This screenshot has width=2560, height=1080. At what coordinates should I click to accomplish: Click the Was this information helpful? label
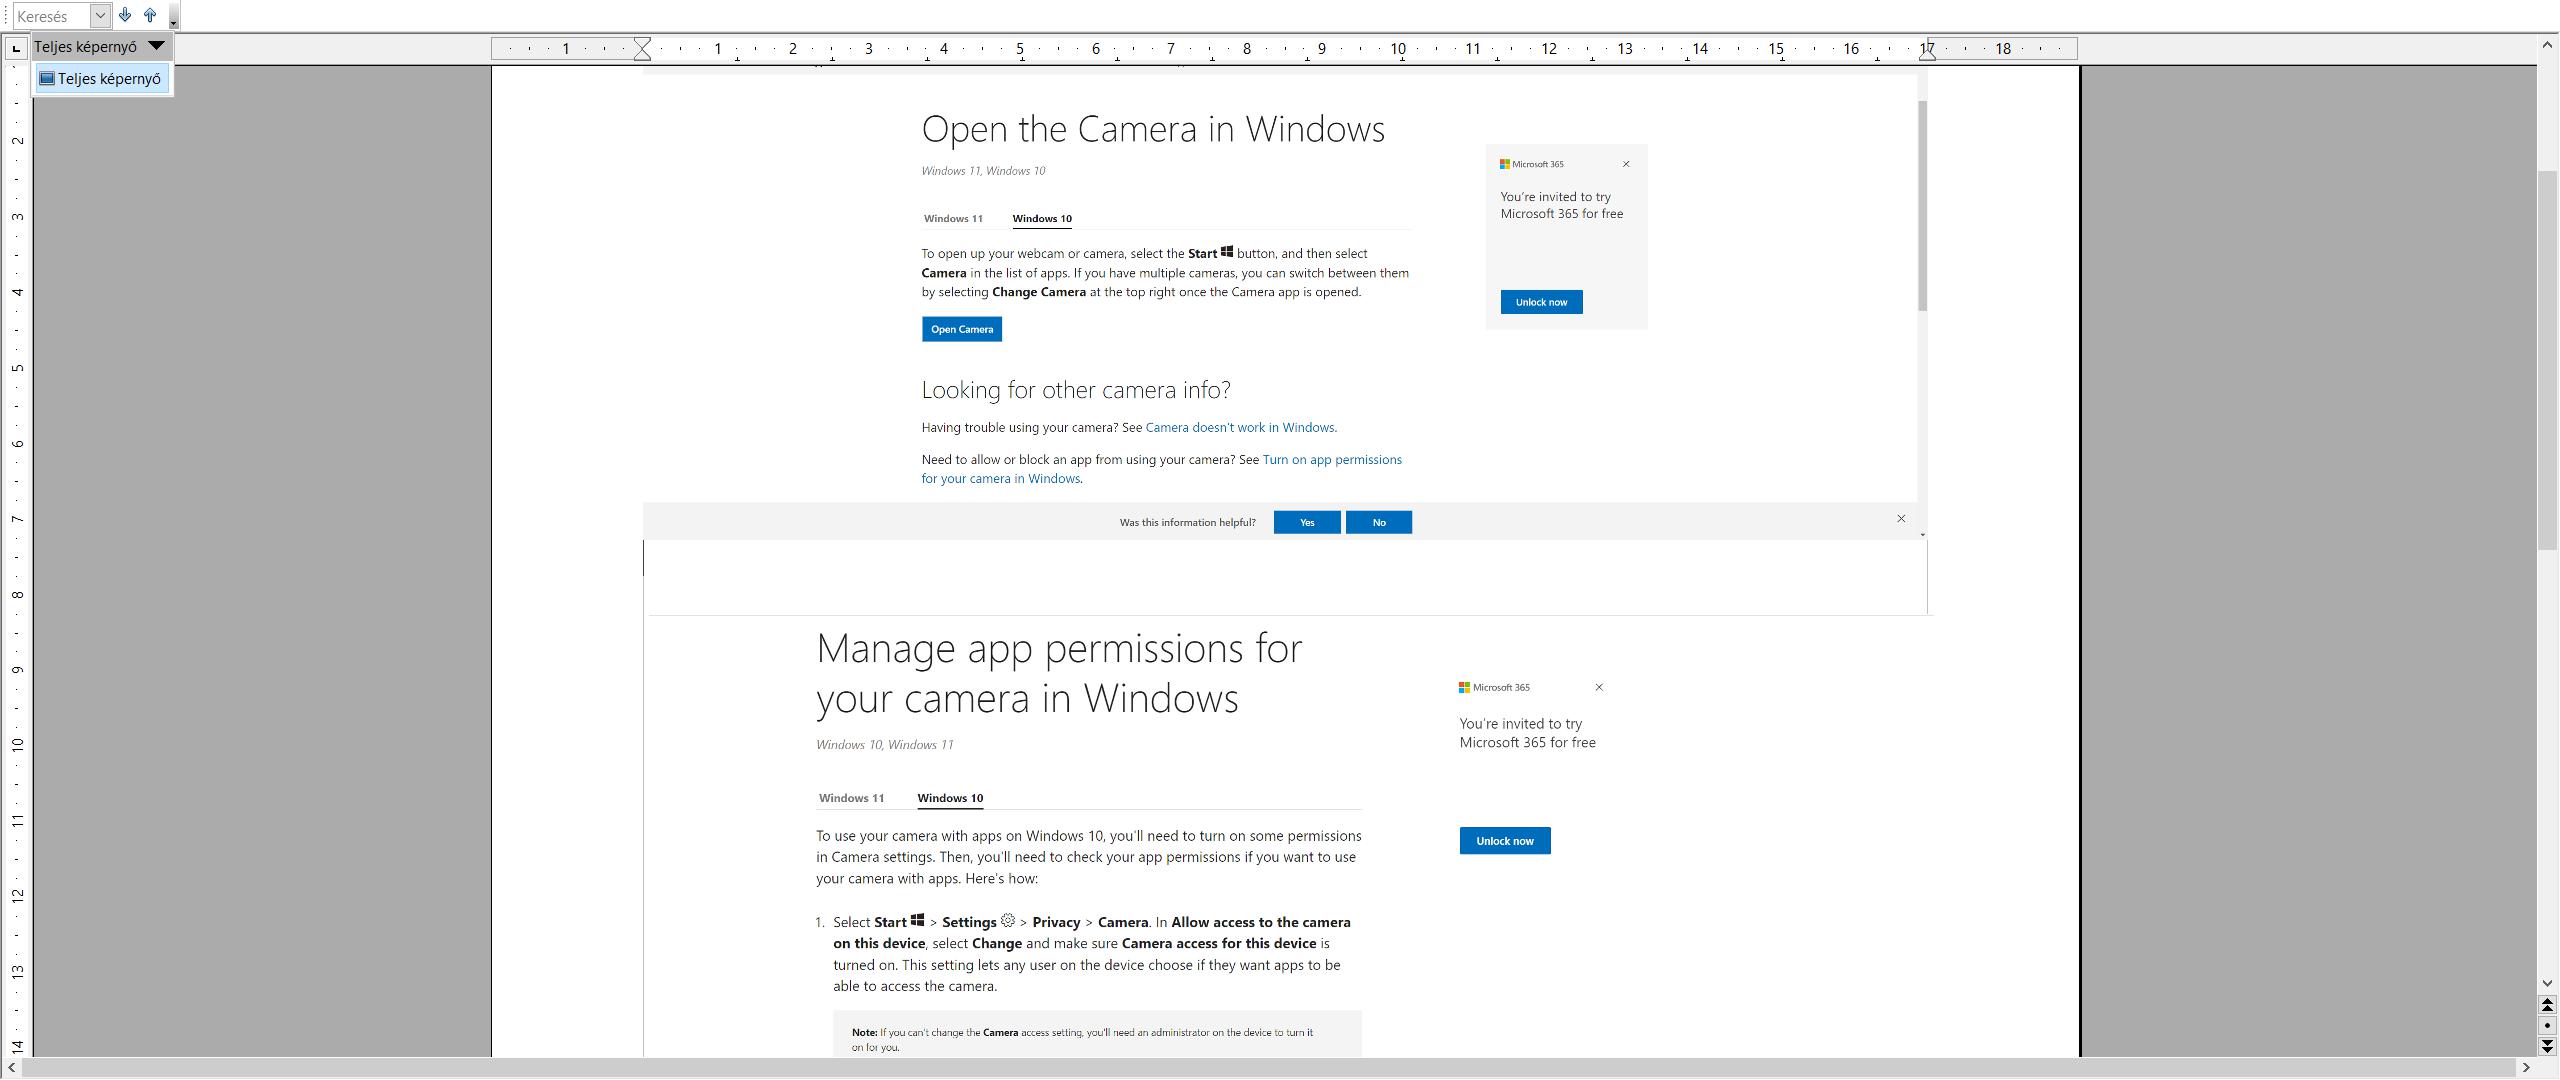[1187, 522]
